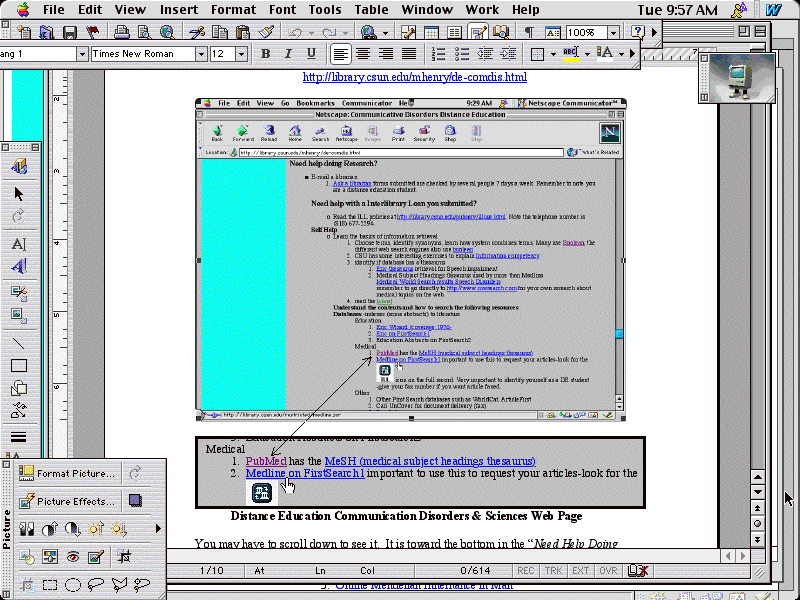The height and width of the screenshot is (600, 800).
Task: Open the highlight color dropdown arrow
Action: 587,54
